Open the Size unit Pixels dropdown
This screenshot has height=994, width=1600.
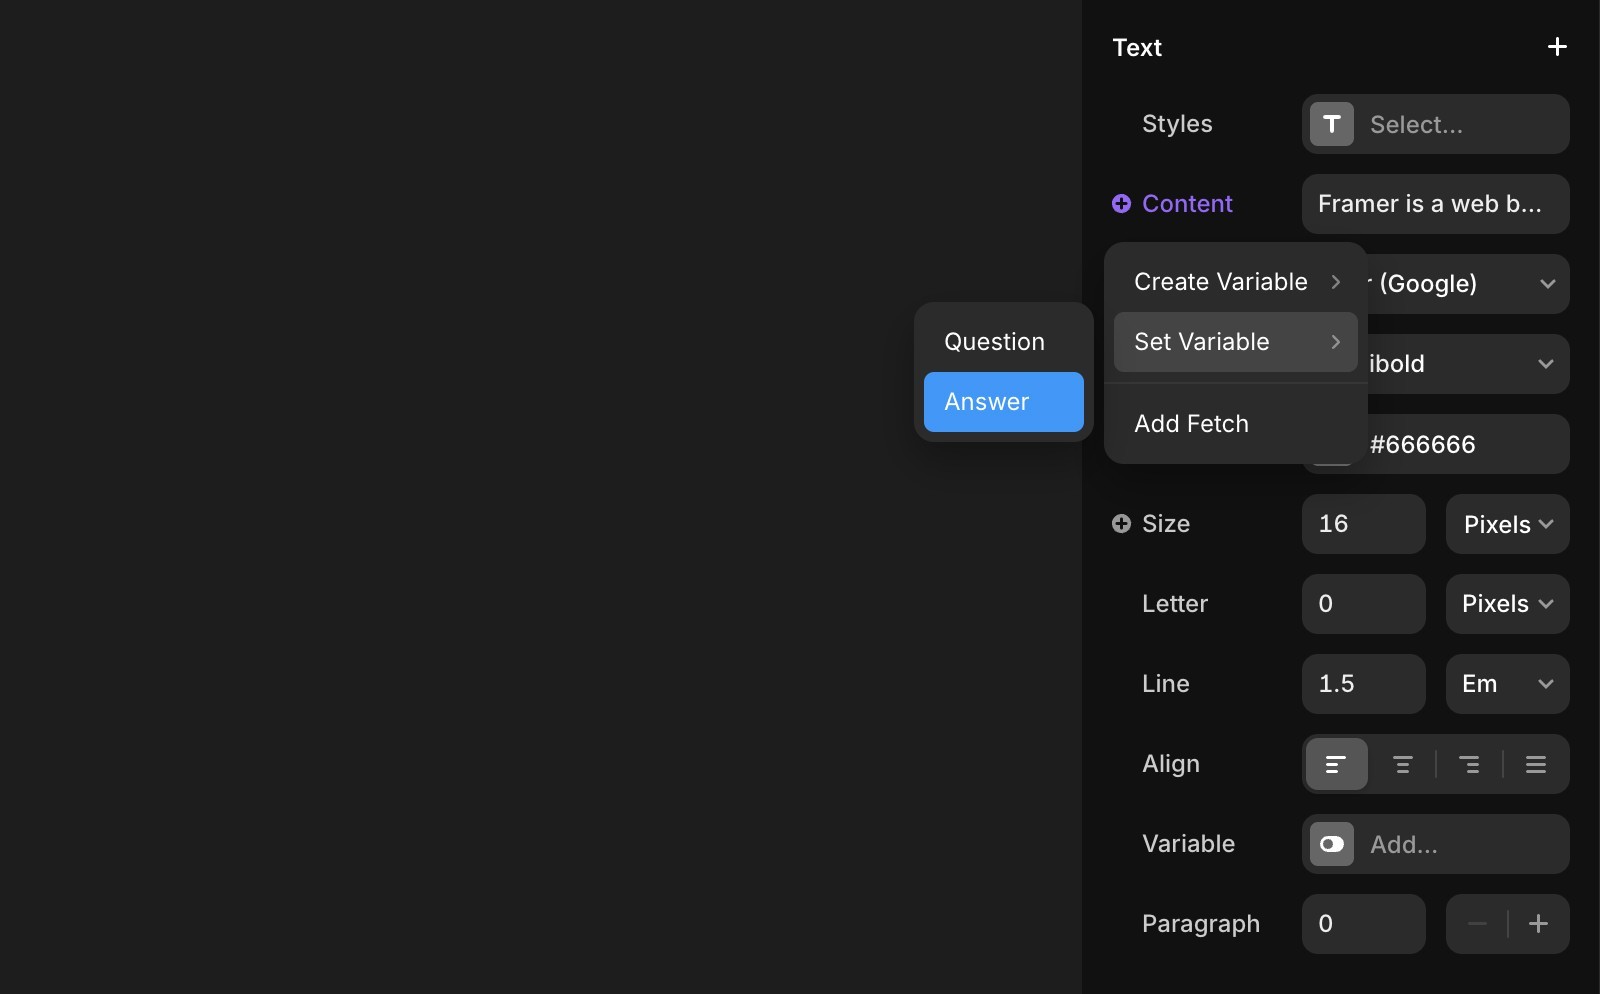pyautogui.click(x=1508, y=524)
